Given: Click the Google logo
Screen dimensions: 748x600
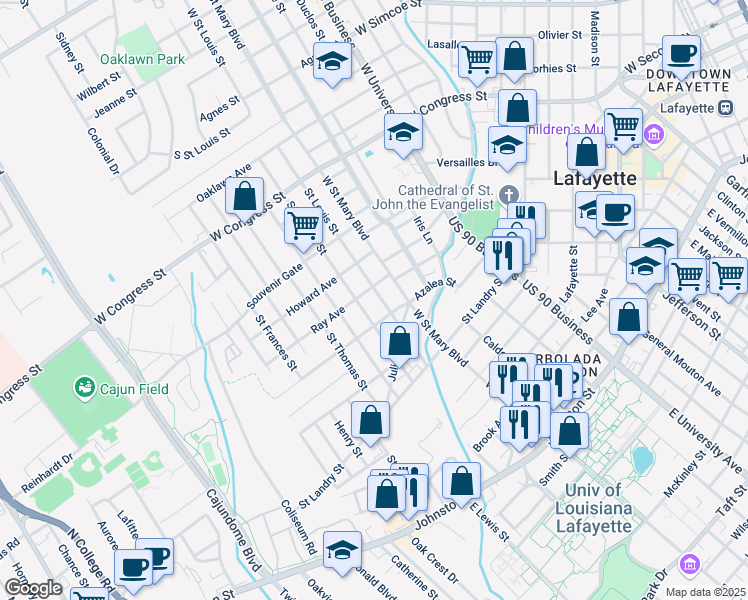Looking at the screenshot, I should (x=33, y=589).
